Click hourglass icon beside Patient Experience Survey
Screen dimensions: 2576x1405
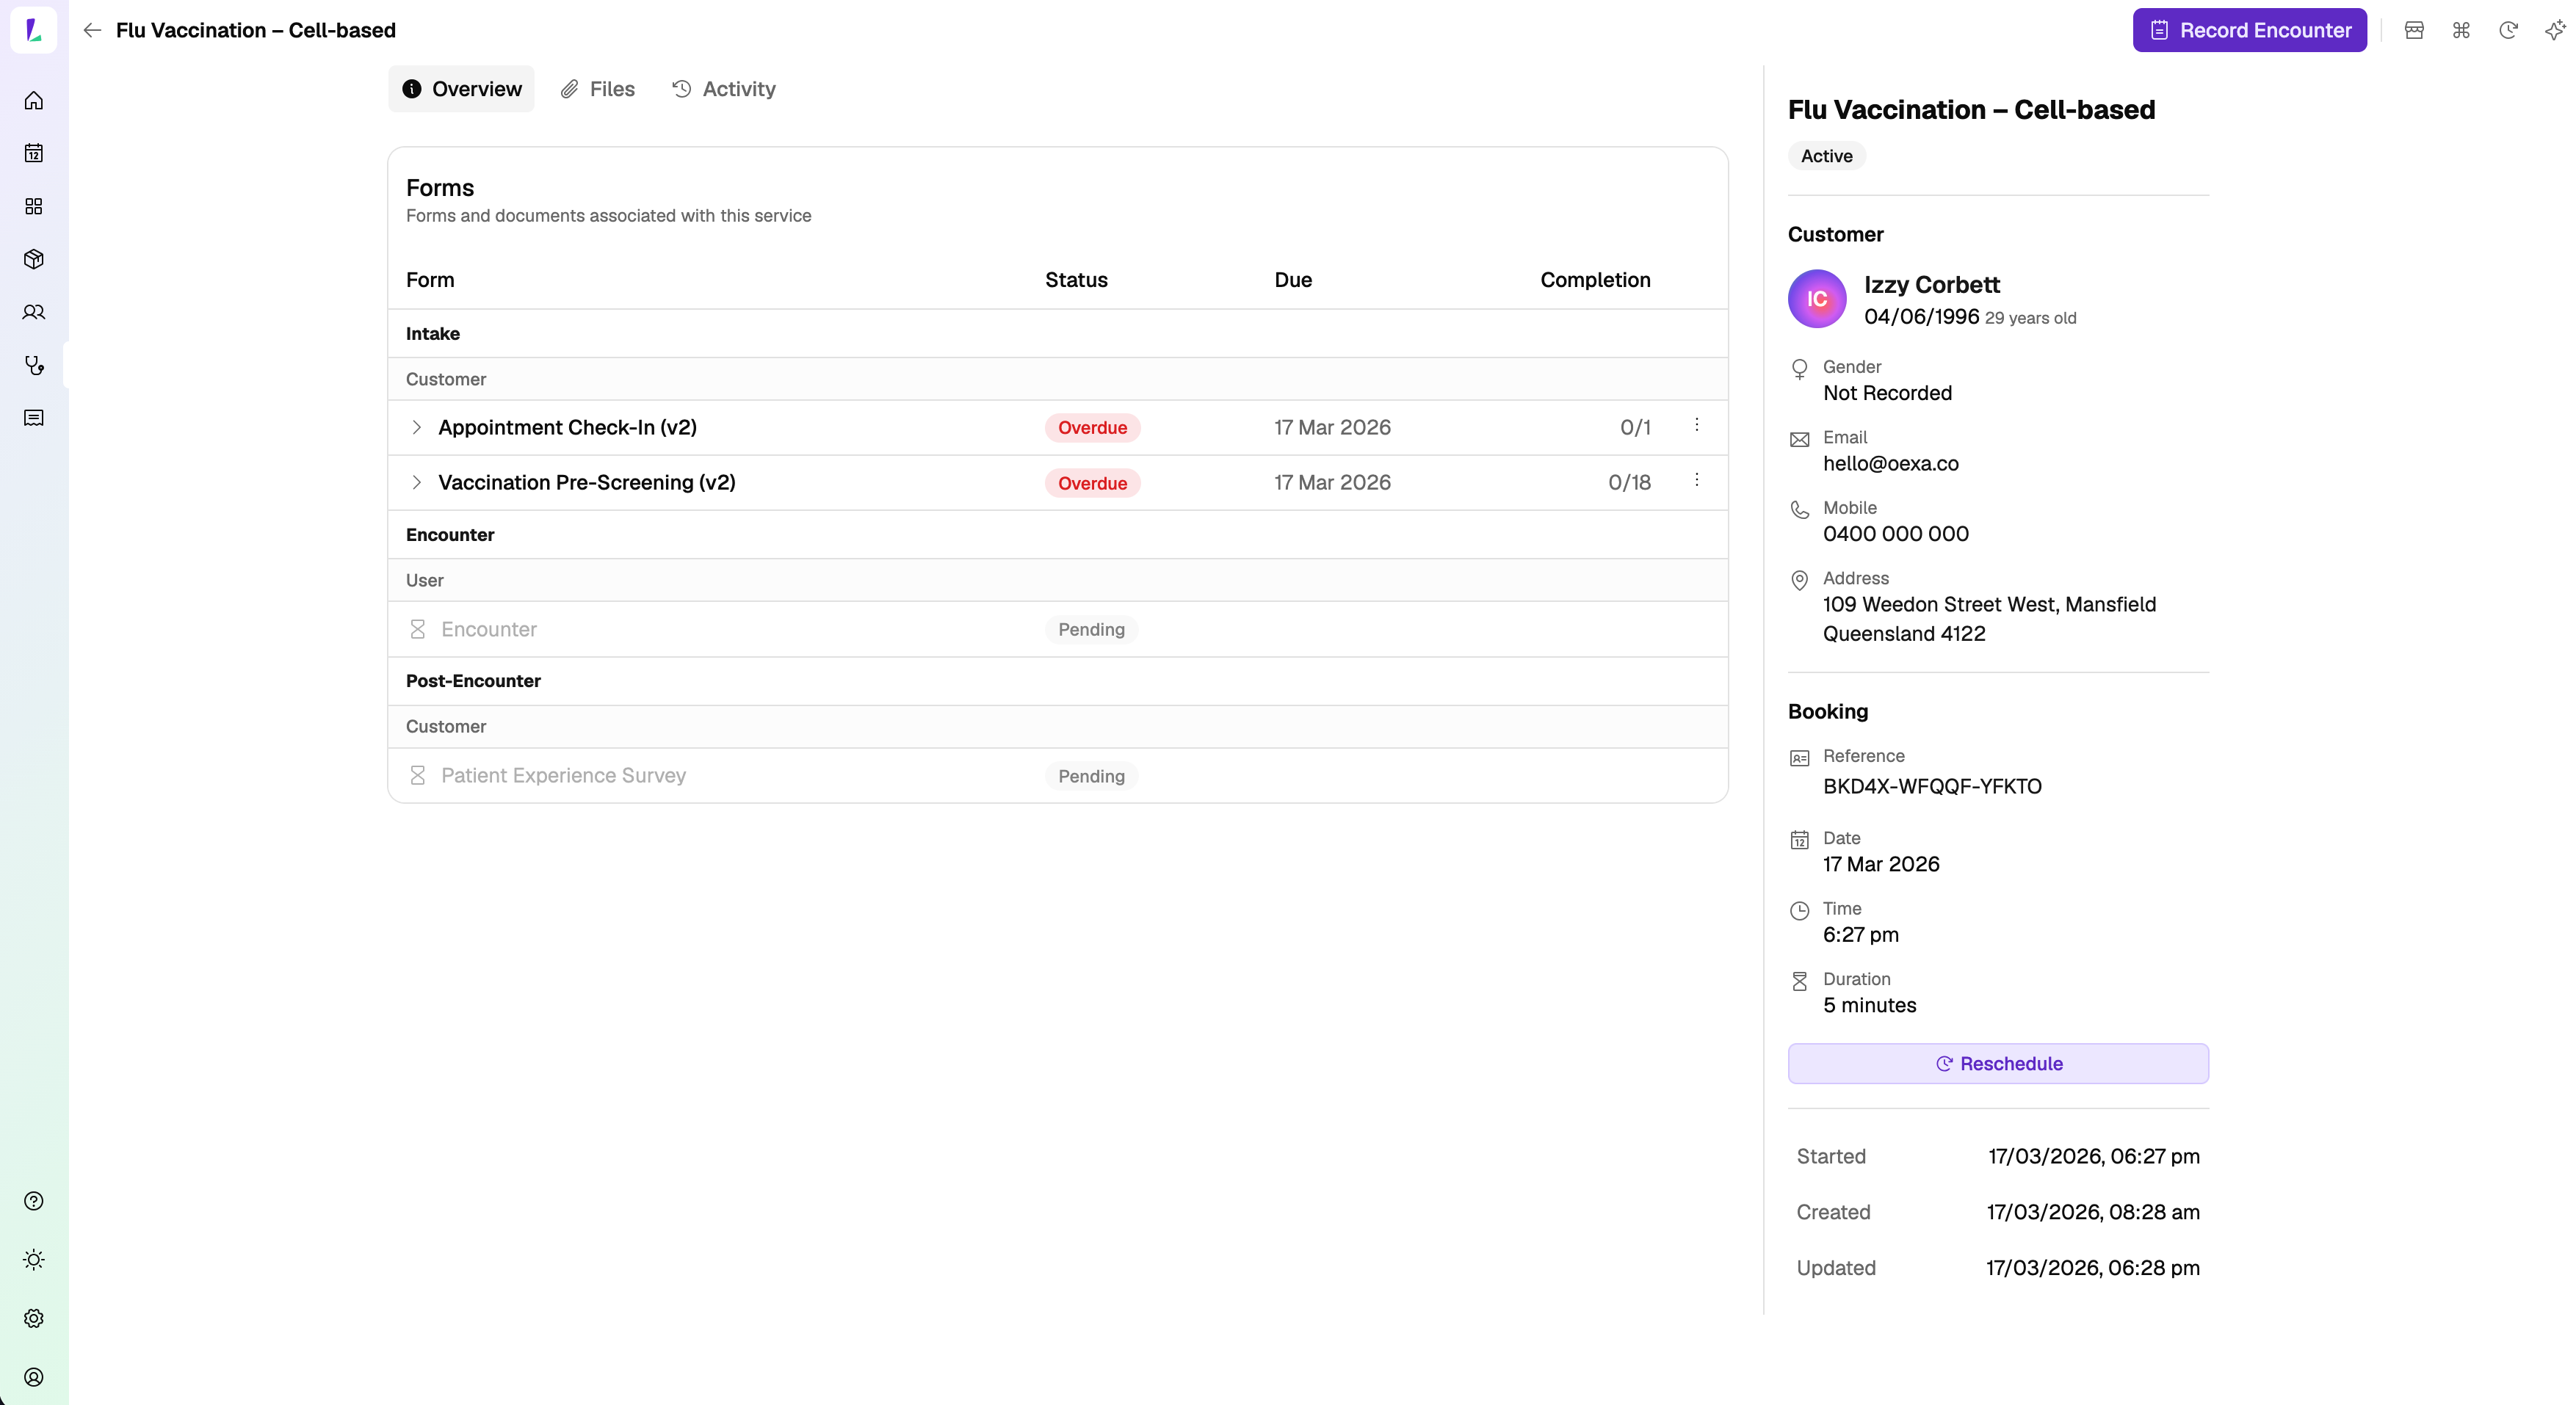[418, 776]
